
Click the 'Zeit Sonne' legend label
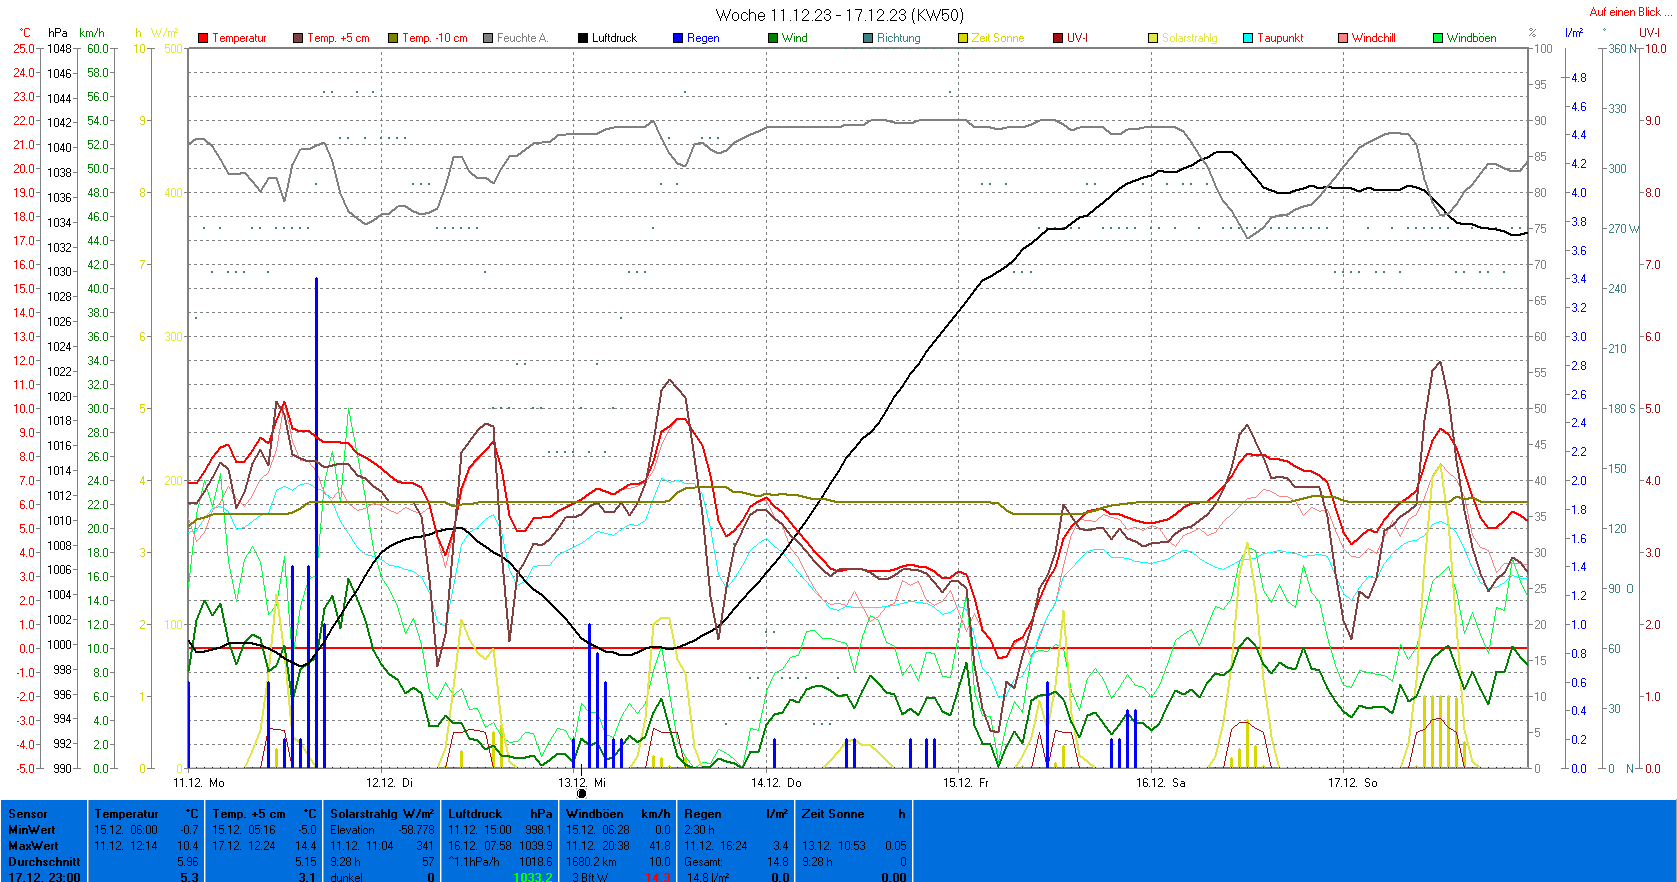point(998,38)
